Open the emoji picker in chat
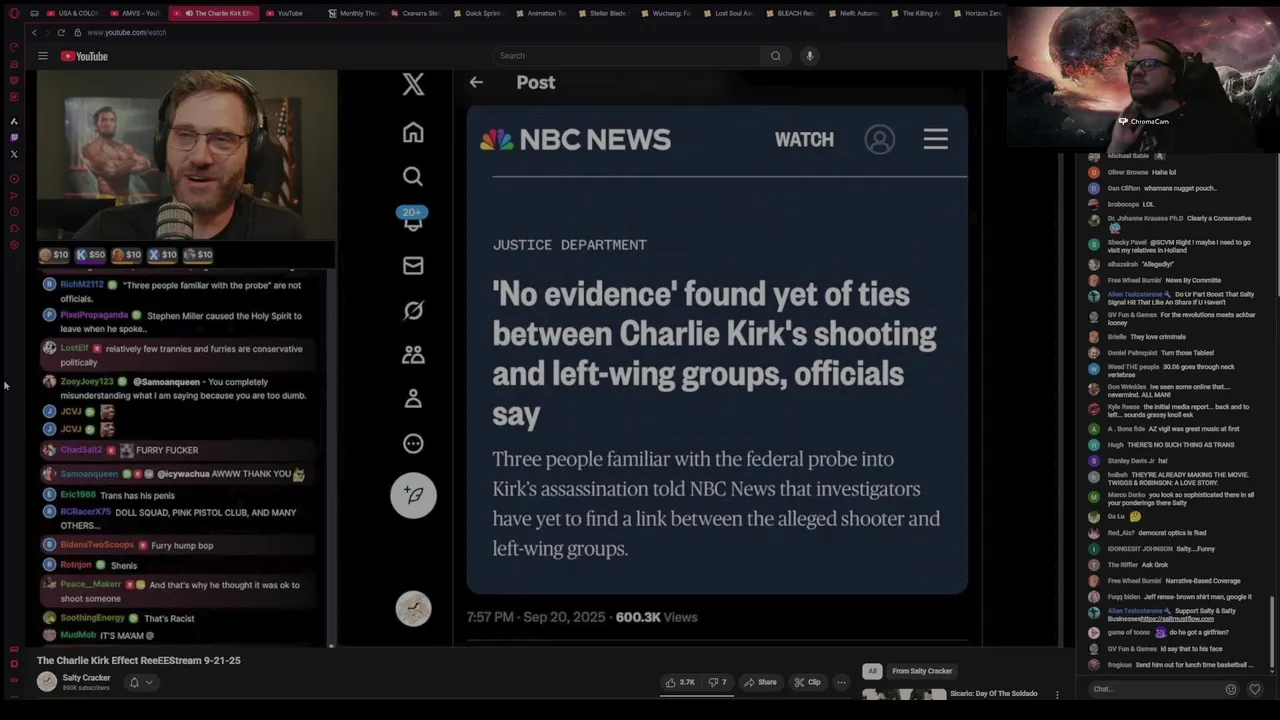This screenshot has height=720, width=1280. (1231, 689)
